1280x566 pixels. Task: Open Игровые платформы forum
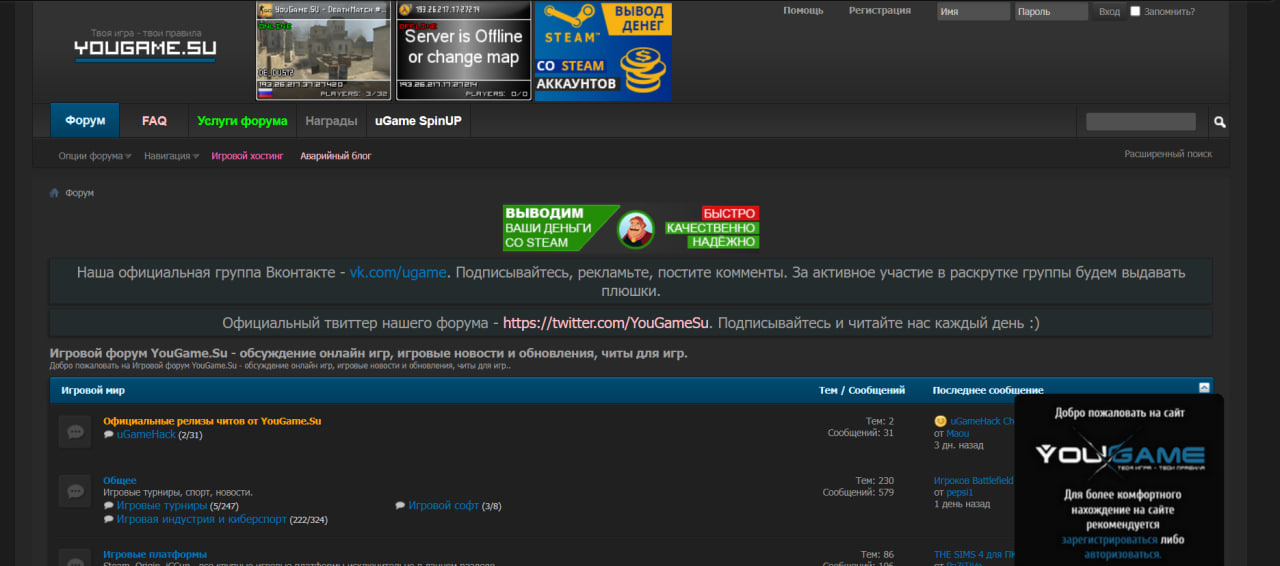[155, 554]
